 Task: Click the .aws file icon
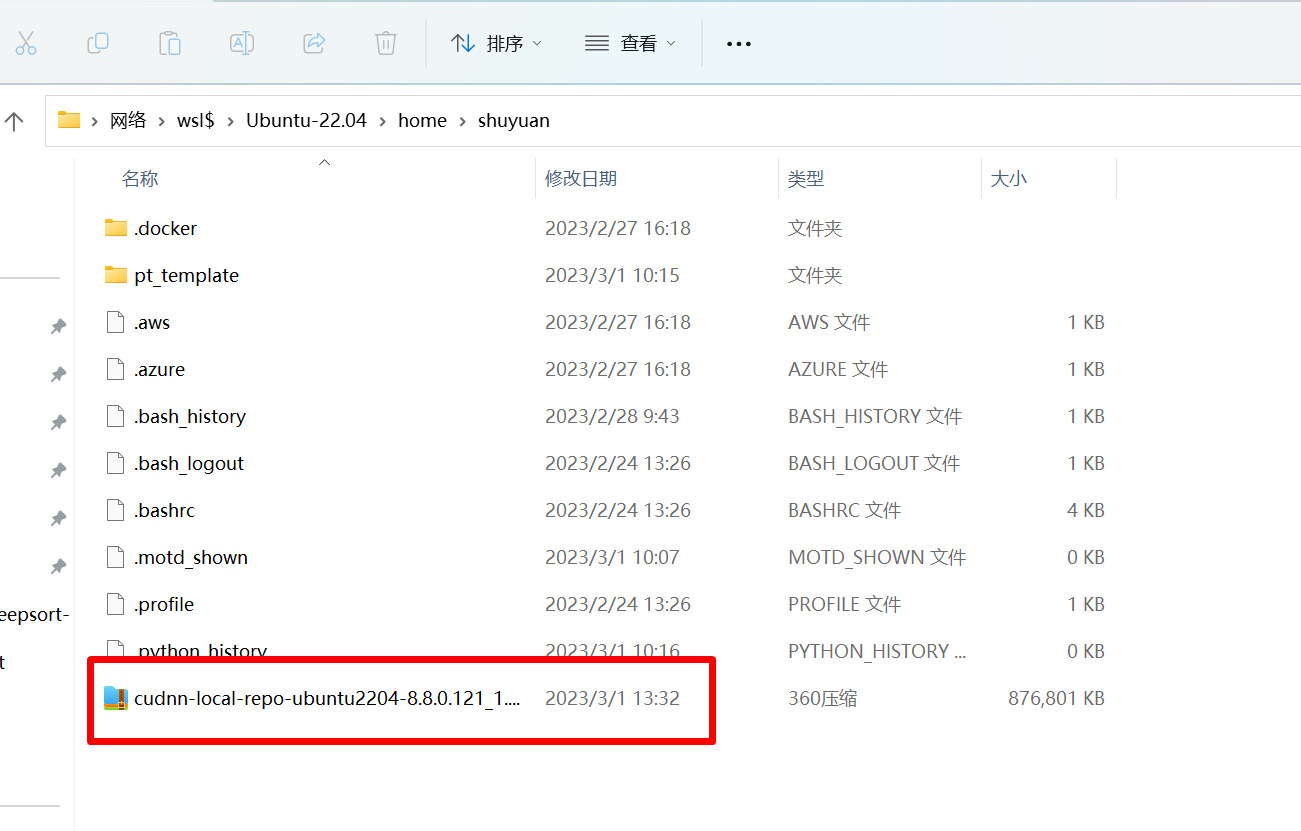pyautogui.click(x=116, y=322)
